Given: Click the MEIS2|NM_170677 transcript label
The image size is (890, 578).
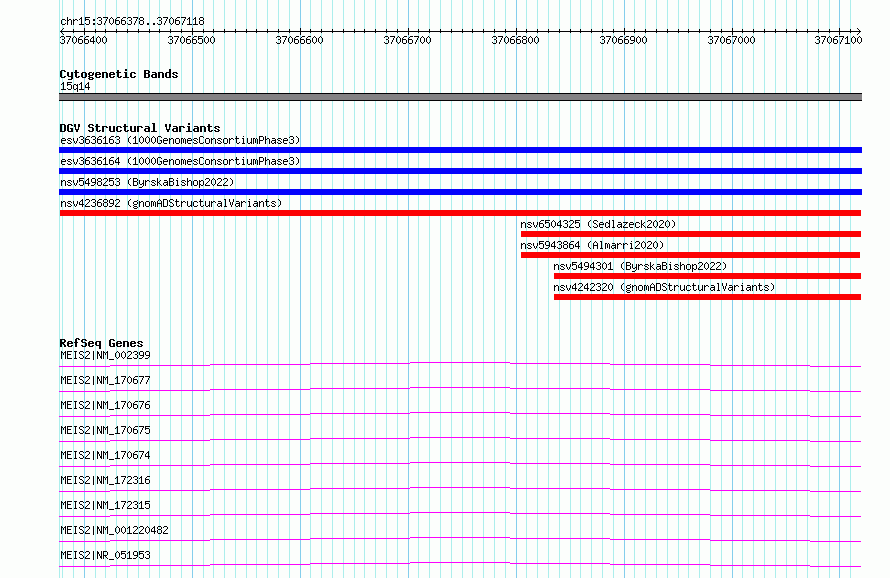Looking at the screenshot, I should point(106,380).
